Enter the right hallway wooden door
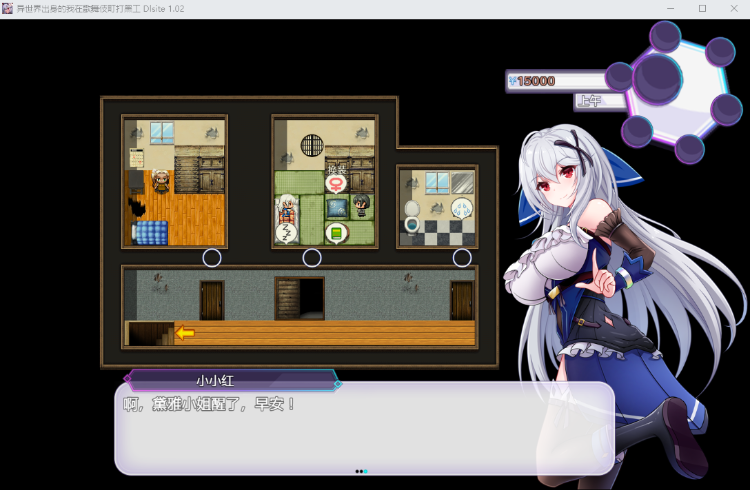 point(462,300)
